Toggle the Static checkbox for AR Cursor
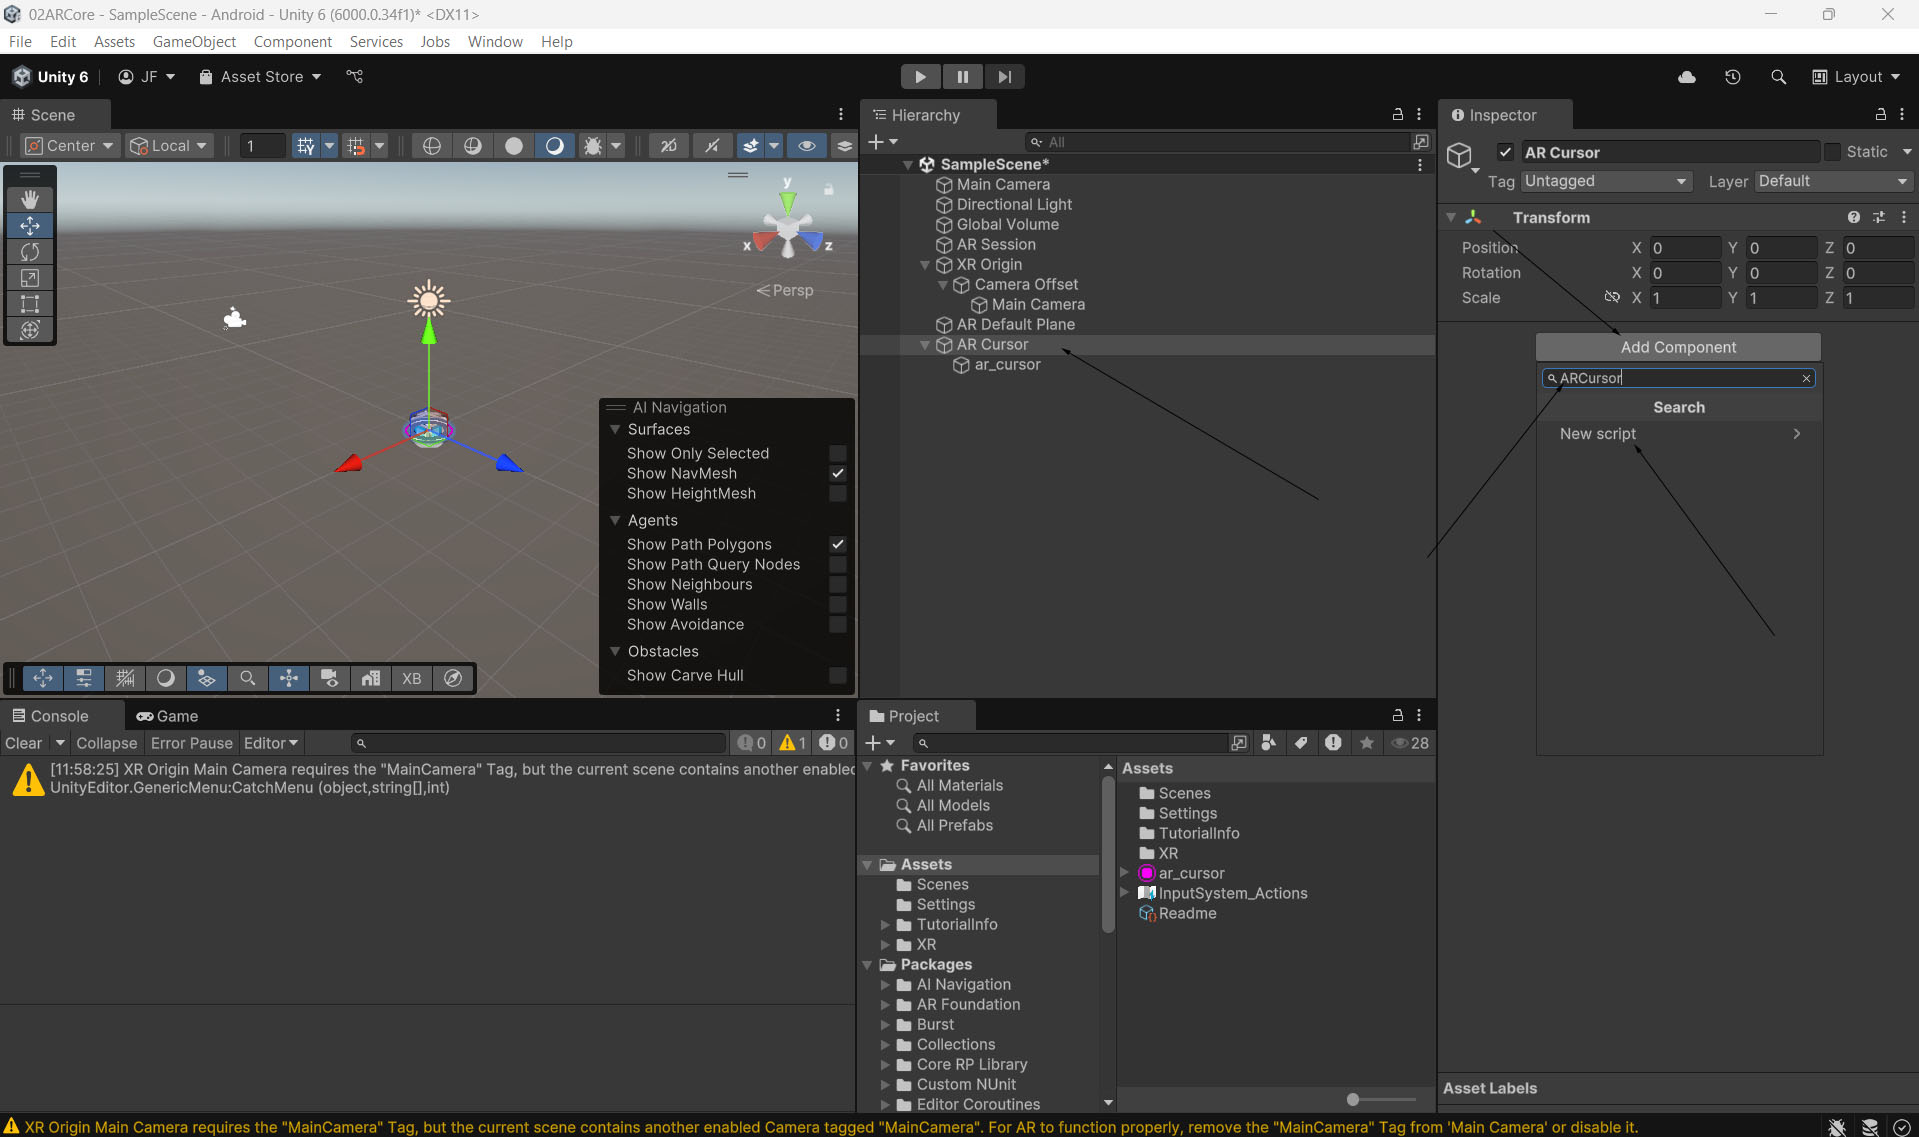This screenshot has height=1137, width=1919. (x=1832, y=152)
